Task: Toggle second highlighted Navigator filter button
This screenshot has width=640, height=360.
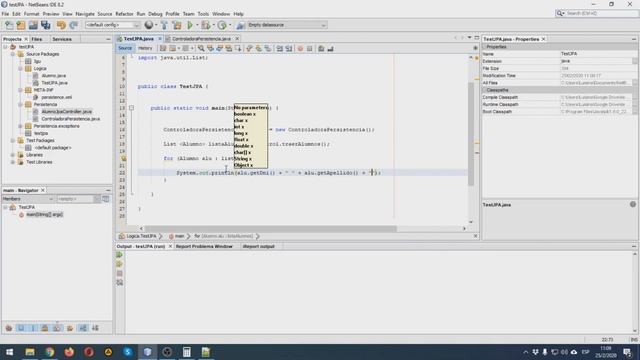Action: (x=21, y=328)
